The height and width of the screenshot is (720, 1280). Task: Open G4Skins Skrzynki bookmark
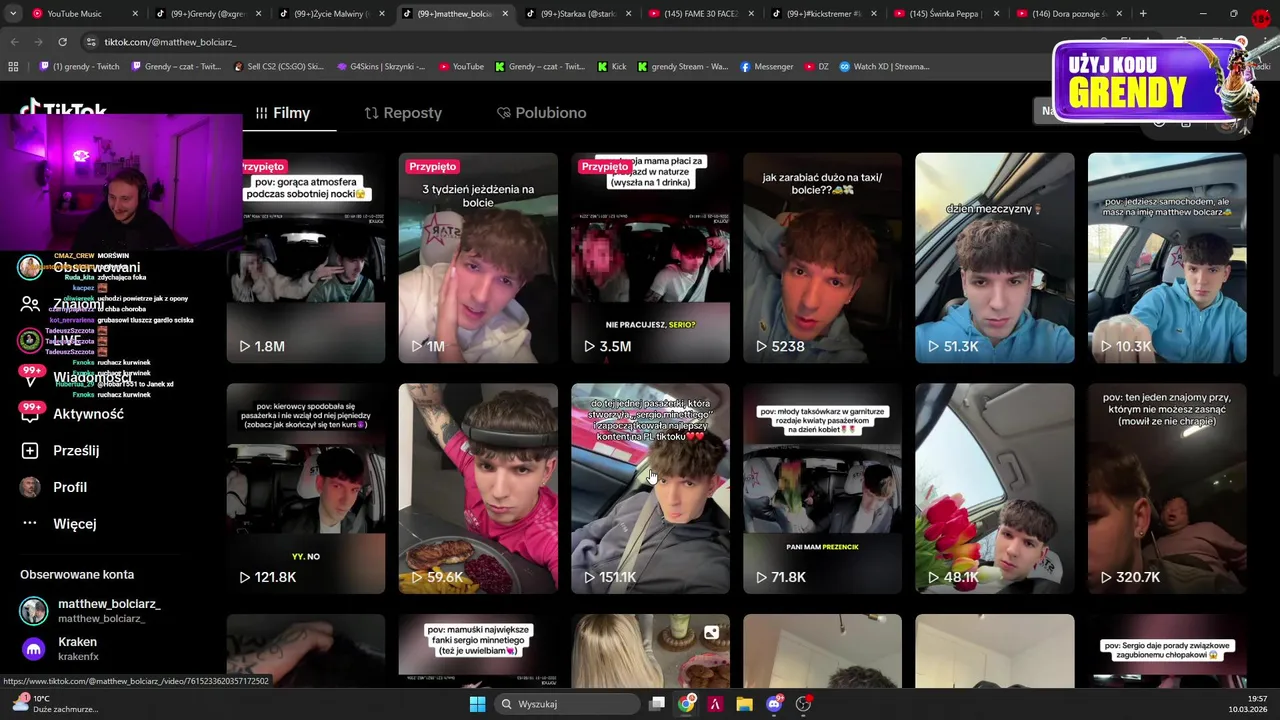point(381,67)
